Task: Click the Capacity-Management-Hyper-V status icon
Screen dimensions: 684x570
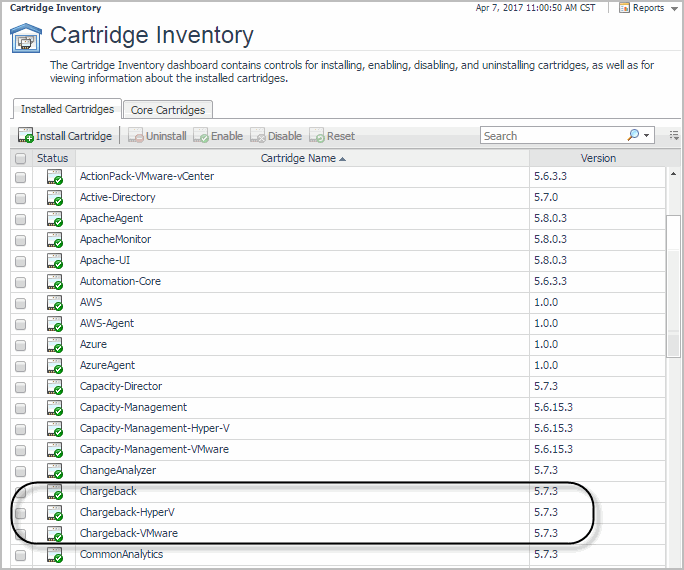Action: pyautogui.click(x=55, y=429)
